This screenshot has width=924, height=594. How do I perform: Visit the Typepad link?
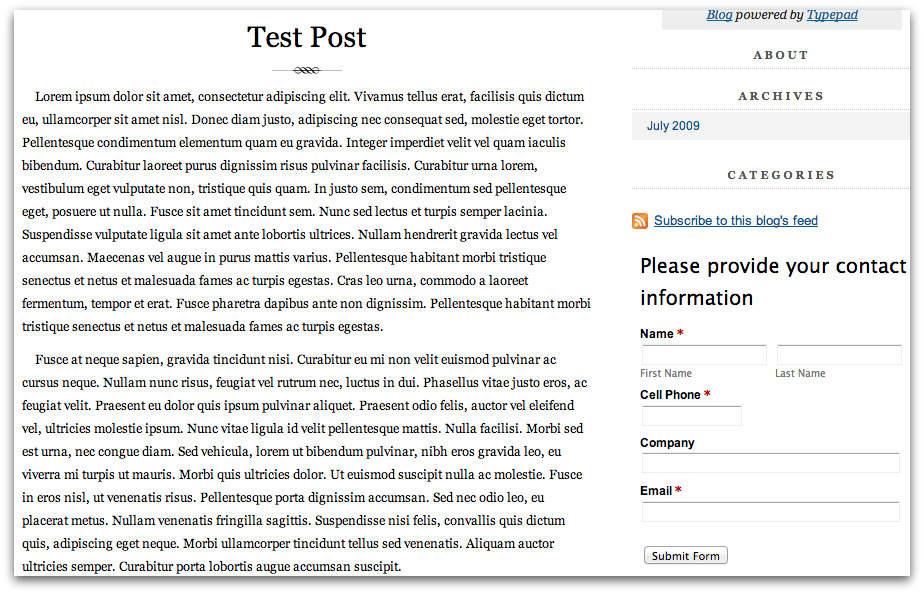[833, 14]
